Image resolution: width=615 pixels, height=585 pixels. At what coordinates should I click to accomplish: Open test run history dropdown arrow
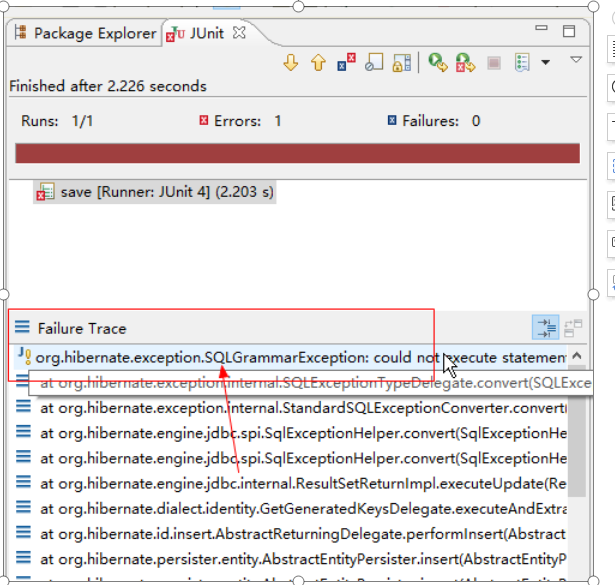[x=546, y=62]
